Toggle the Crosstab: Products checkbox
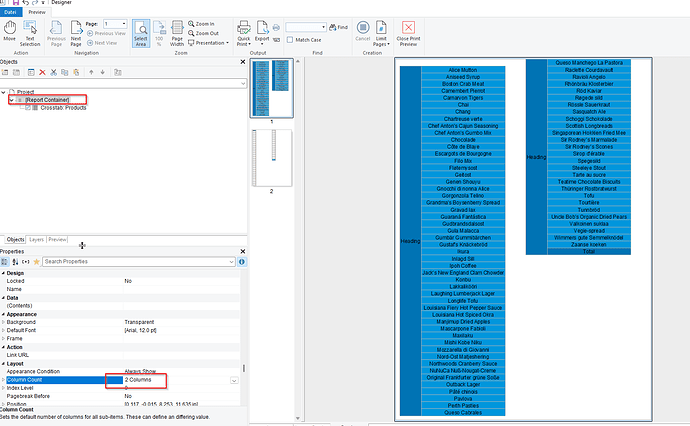This screenshot has width=690, height=426. click(28, 108)
